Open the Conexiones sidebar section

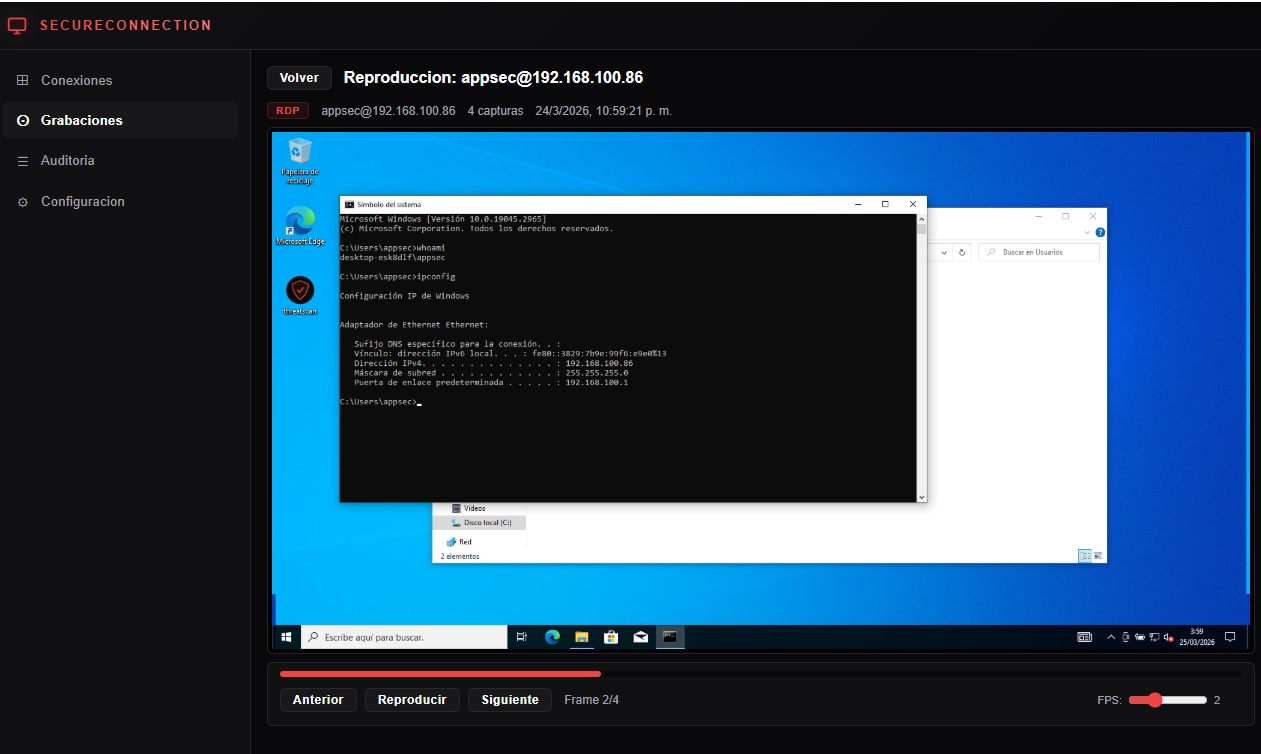pyautogui.click(x=120, y=80)
